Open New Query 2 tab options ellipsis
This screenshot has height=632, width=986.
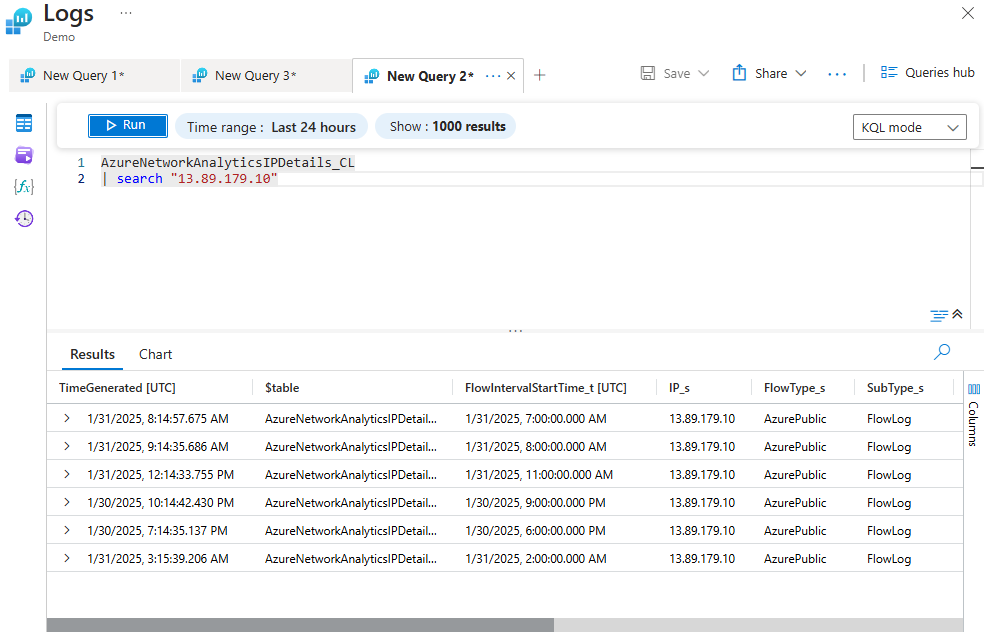click(493, 76)
